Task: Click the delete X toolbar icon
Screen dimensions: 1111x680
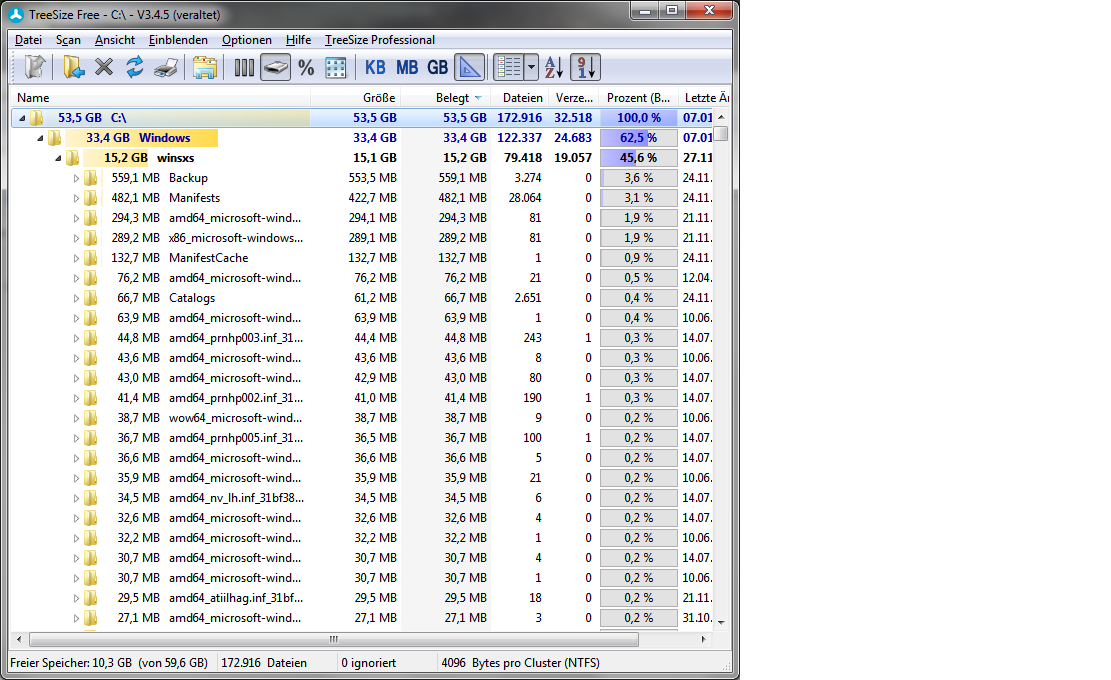Action: tap(104, 67)
